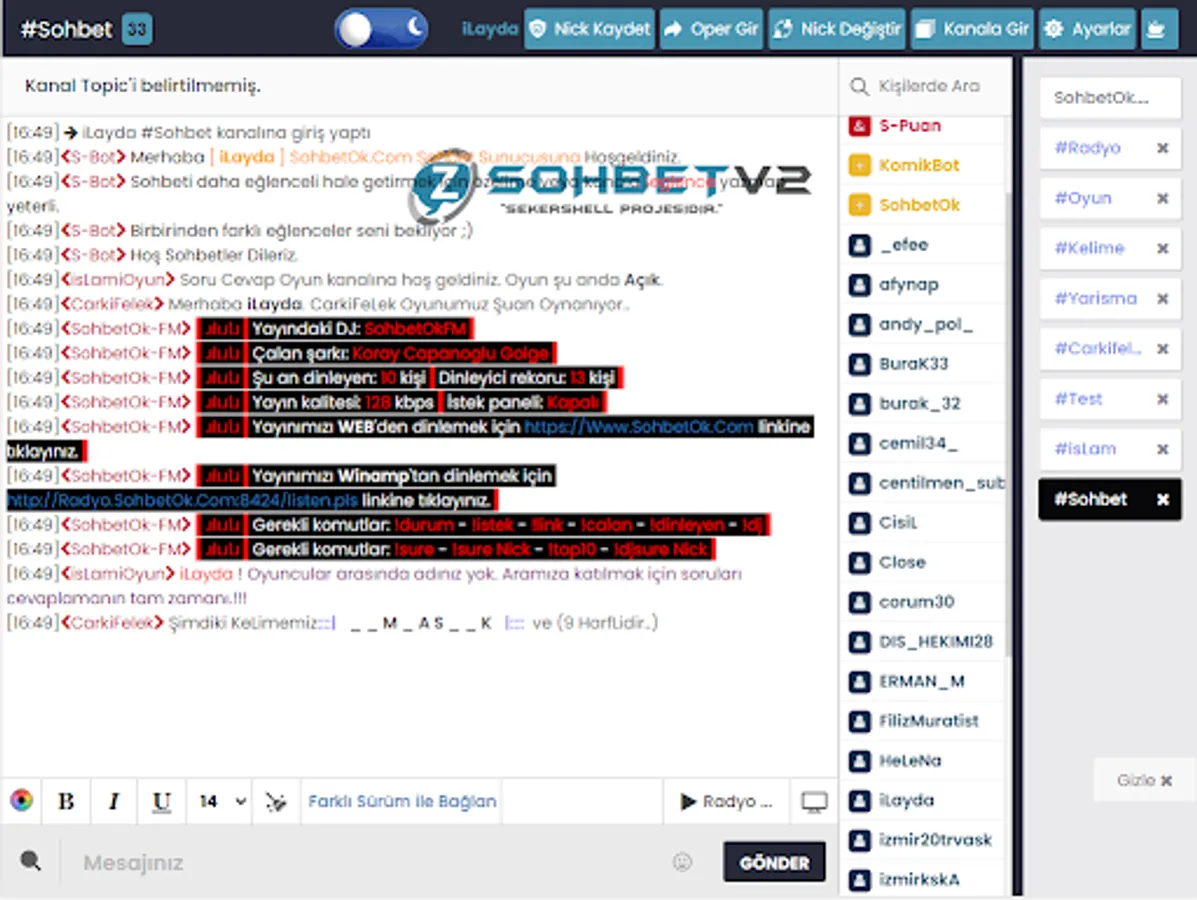Viewport: 1197px width, 900px height.
Task: Switch to the #Yarisma channel tab
Action: (x=1095, y=298)
